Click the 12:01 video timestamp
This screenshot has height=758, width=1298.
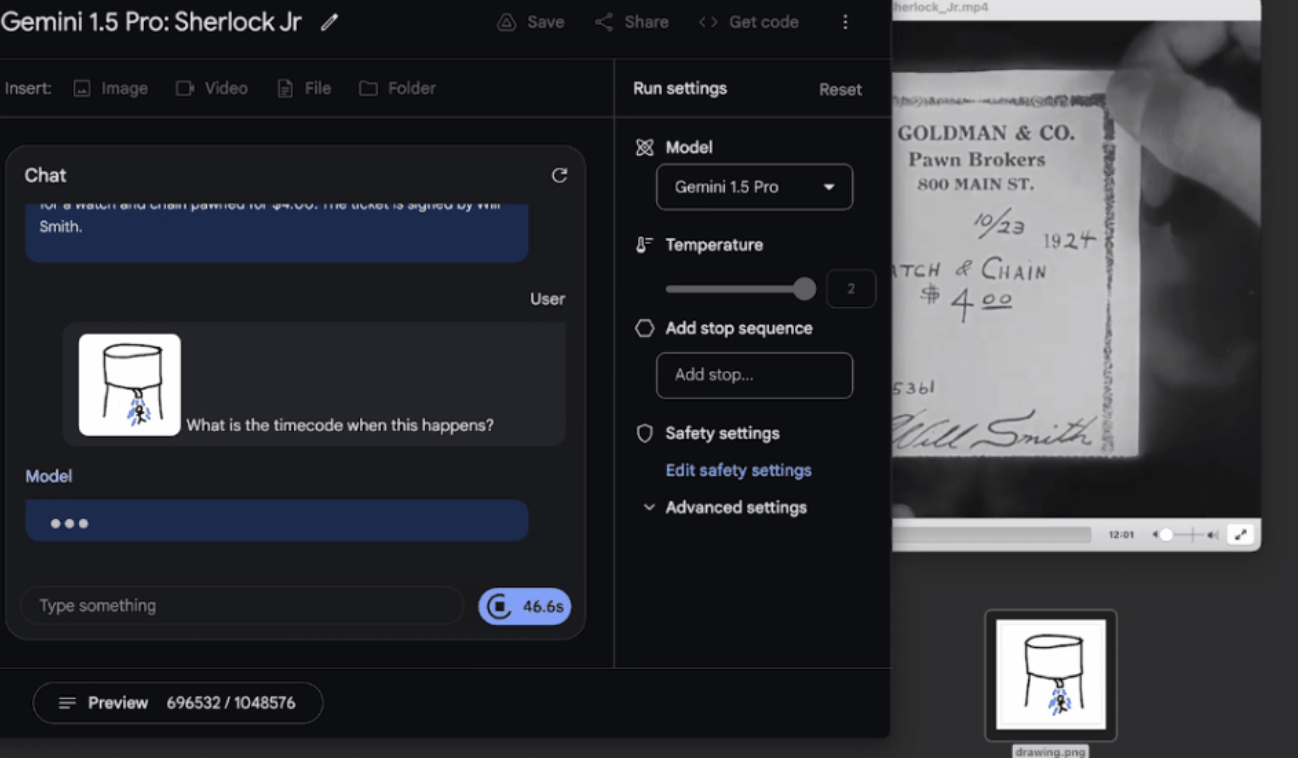coord(1121,535)
